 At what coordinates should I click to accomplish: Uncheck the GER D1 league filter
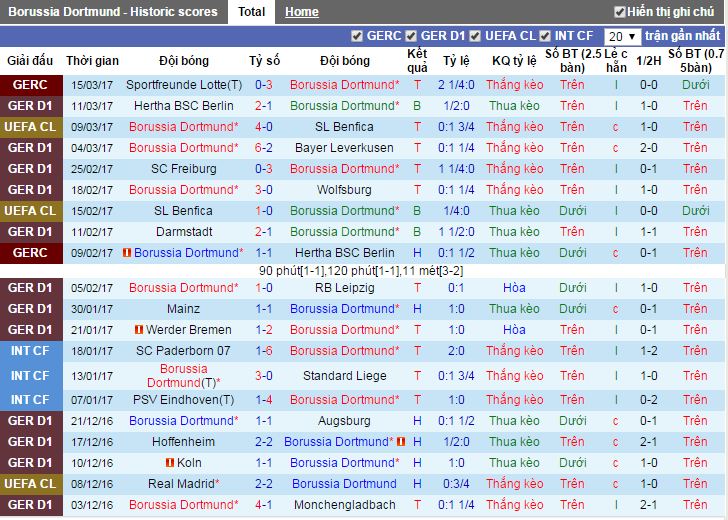click(410, 36)
